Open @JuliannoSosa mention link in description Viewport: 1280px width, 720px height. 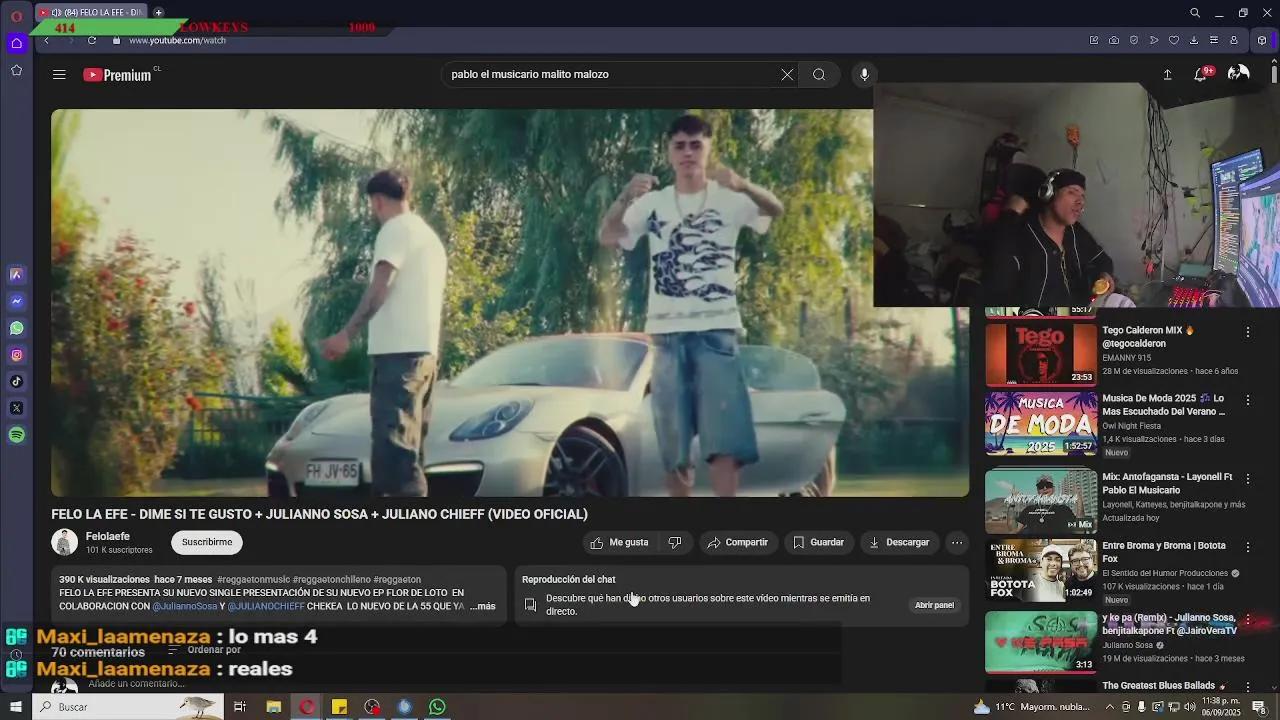[185, 606]
